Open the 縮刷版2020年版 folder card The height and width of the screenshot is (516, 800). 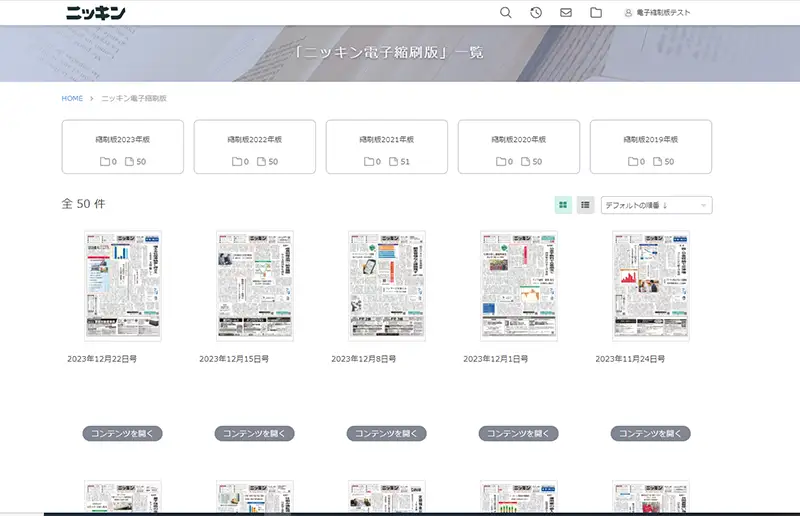[x=519, y=147]
